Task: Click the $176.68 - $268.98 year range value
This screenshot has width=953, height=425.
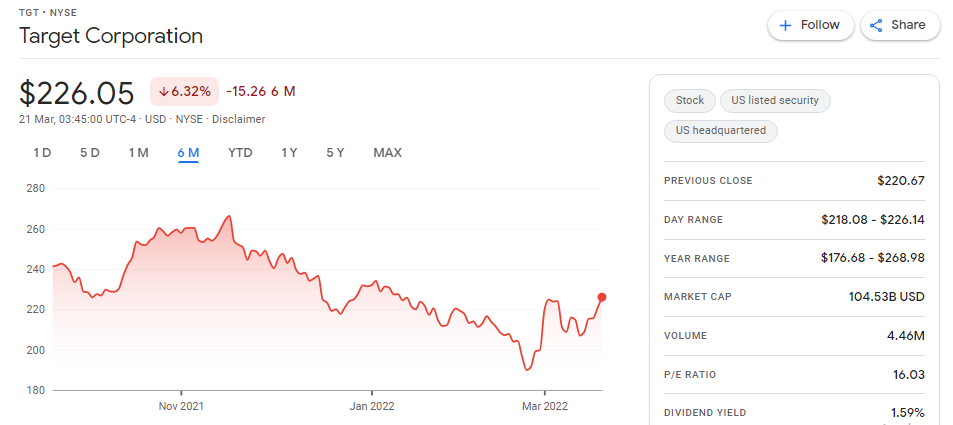Action: [x=873, y=258]
